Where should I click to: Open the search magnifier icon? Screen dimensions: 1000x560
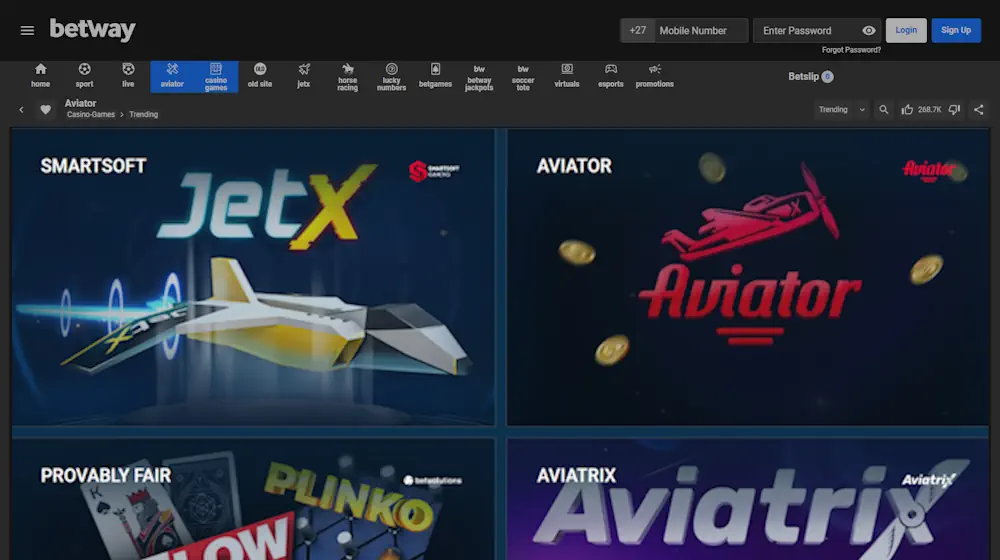click(x=883, y=110)
